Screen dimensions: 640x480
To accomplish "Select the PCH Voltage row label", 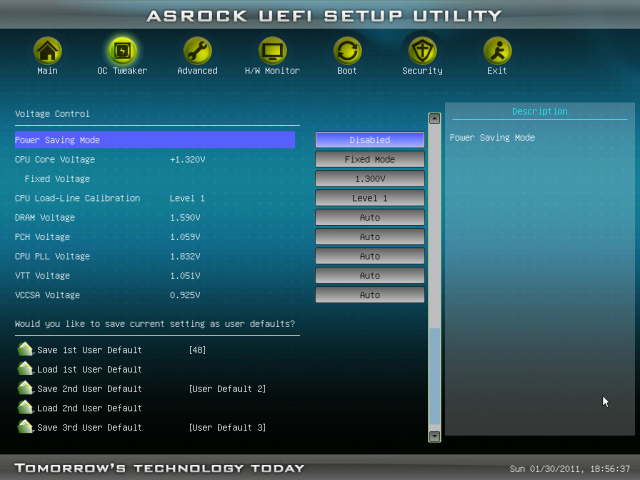I will pyautogui.click(x=42, y=237).
